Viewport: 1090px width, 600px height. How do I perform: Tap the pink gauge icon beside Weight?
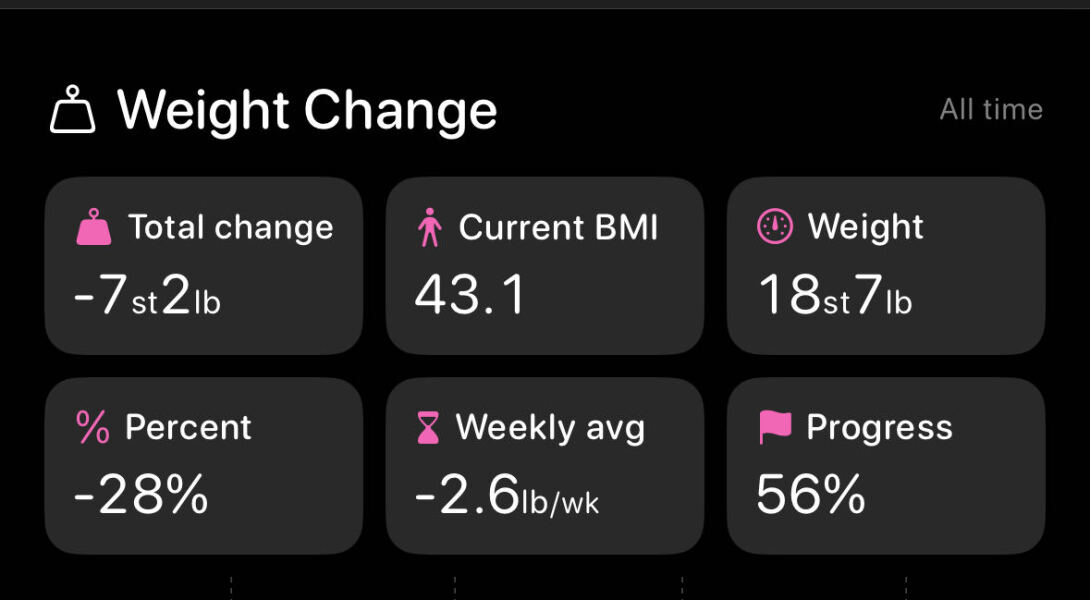pos(775,228)
